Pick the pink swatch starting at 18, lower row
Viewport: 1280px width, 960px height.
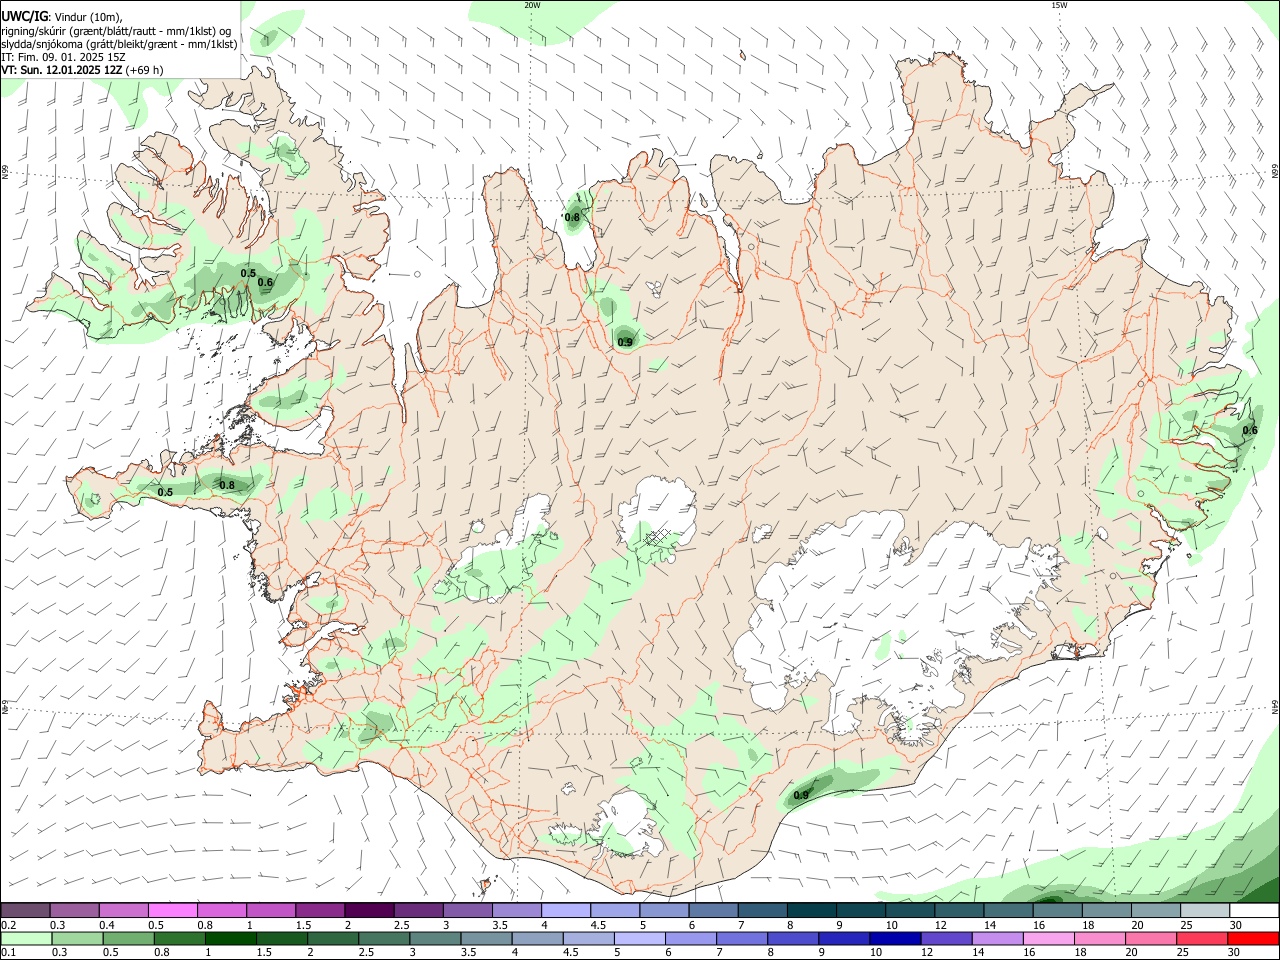point(1100,939)
